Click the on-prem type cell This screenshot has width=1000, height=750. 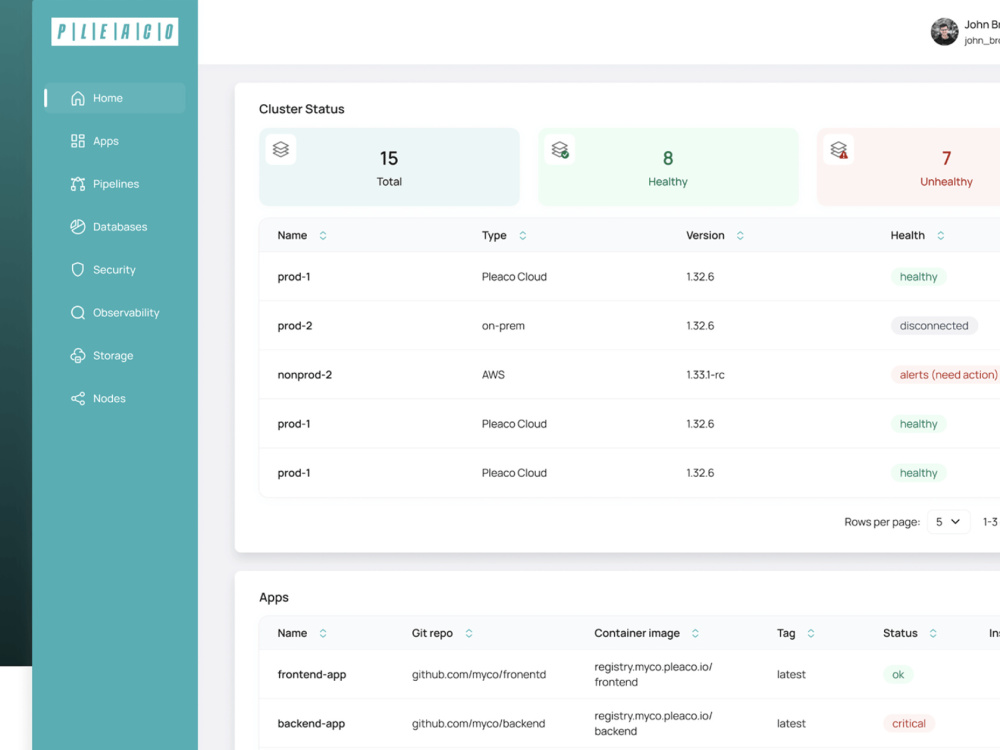(503, 326)
